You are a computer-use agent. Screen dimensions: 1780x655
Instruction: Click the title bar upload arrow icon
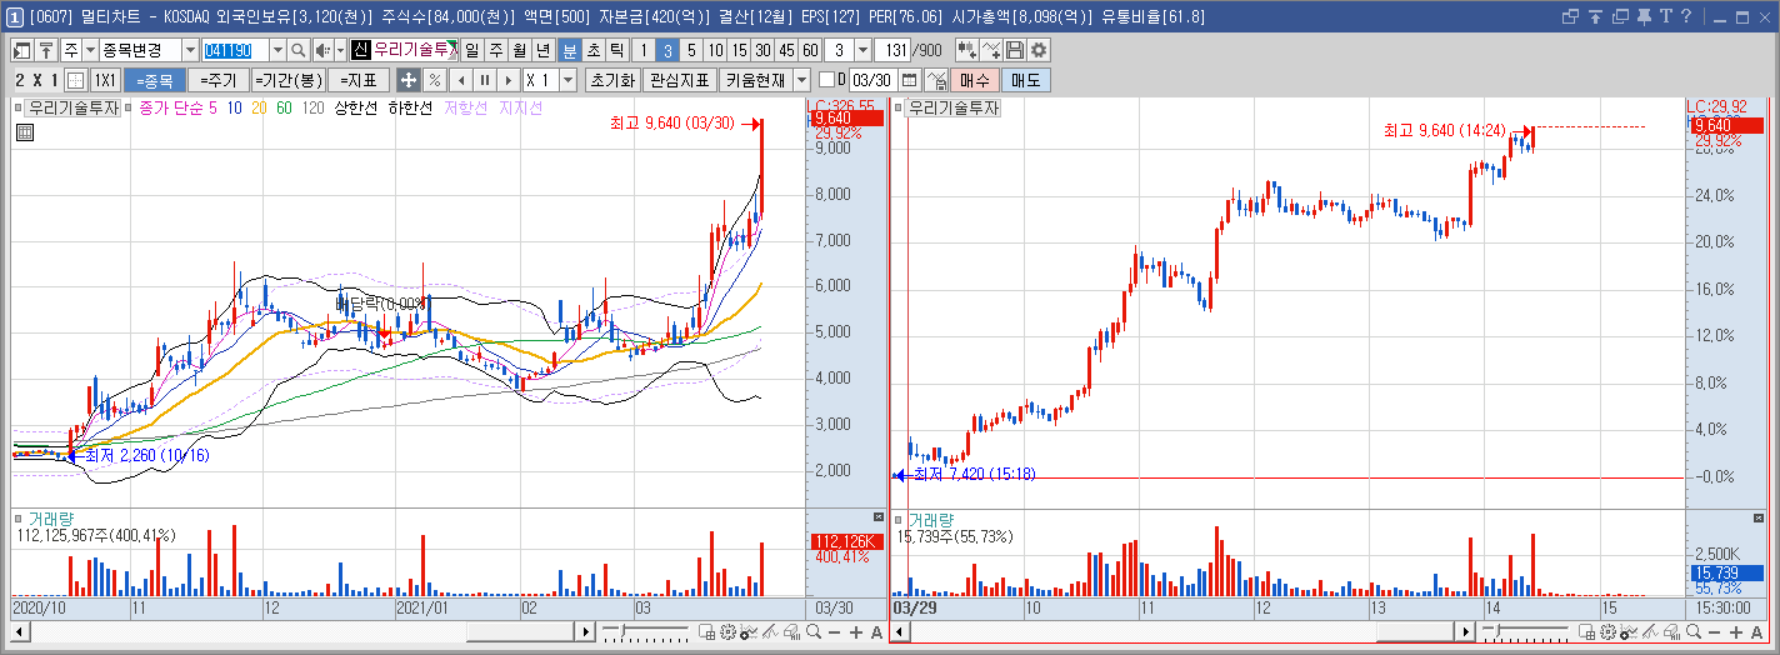[1595, 17]
